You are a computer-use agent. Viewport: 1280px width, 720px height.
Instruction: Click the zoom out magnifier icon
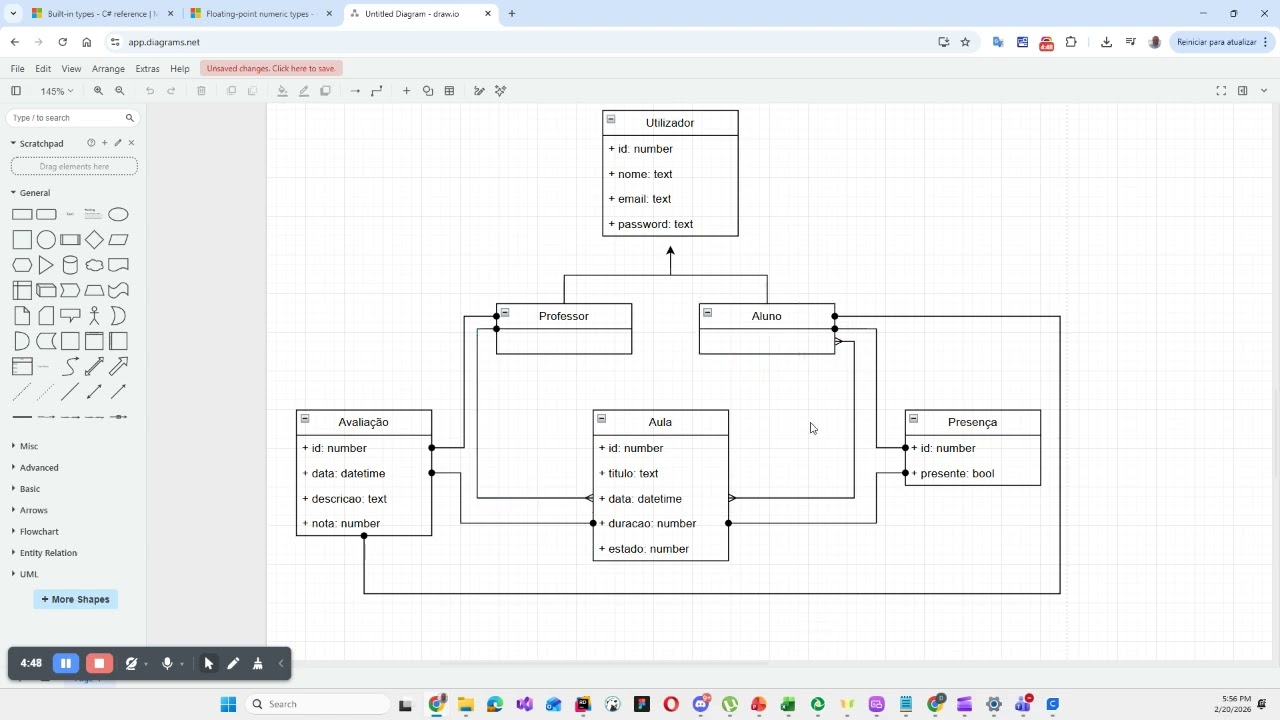point(120,91)
